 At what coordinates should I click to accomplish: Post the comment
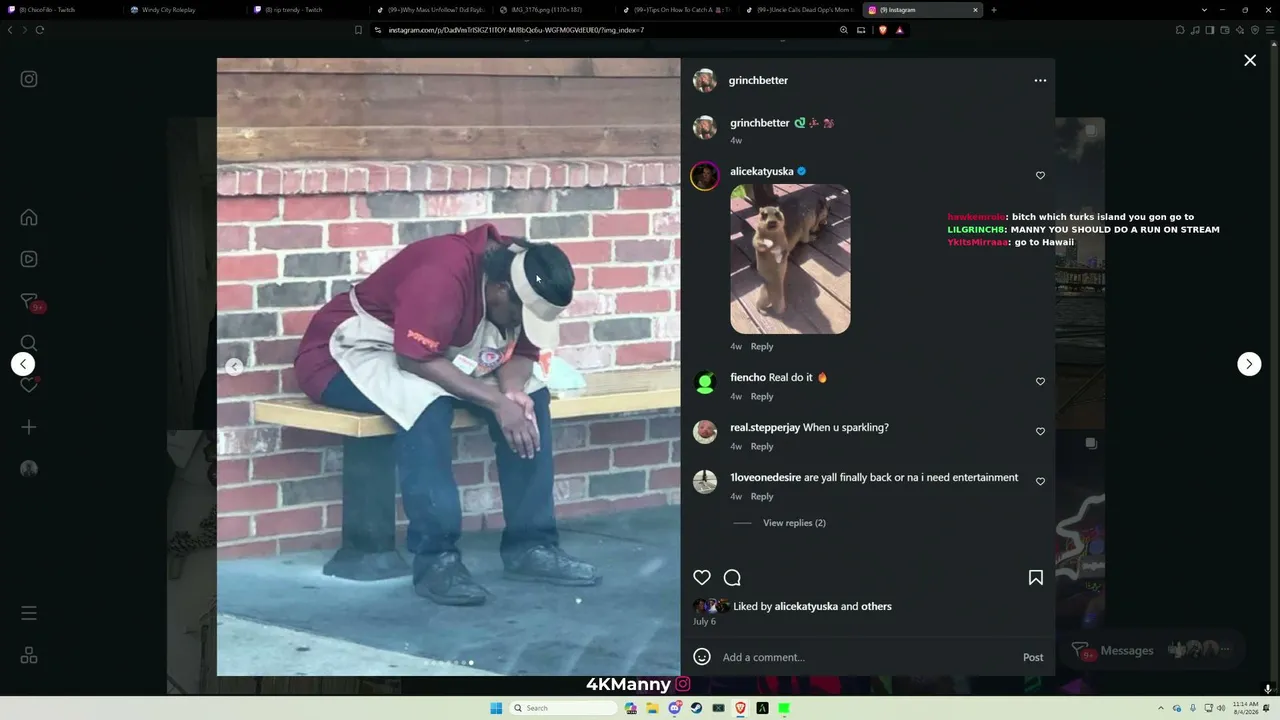(1033, 657)
